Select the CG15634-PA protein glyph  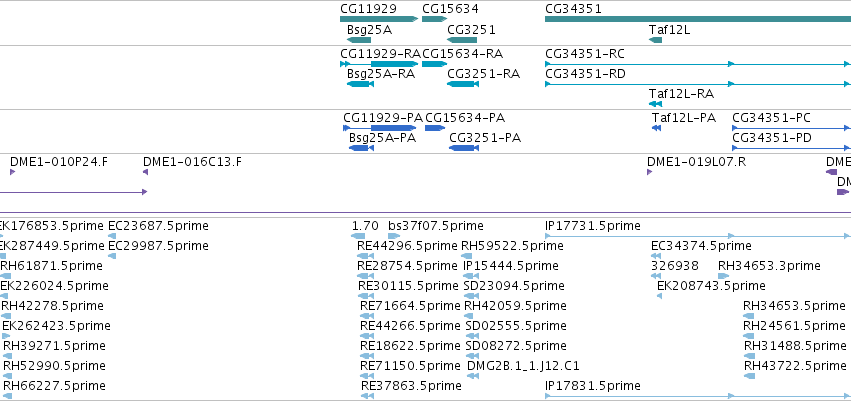click(435, 128)
